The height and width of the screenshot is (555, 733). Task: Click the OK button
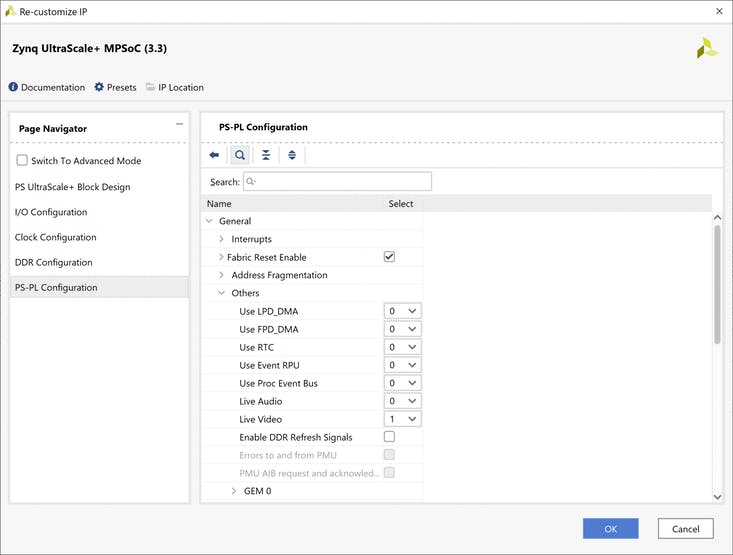[x=610, y=528]
